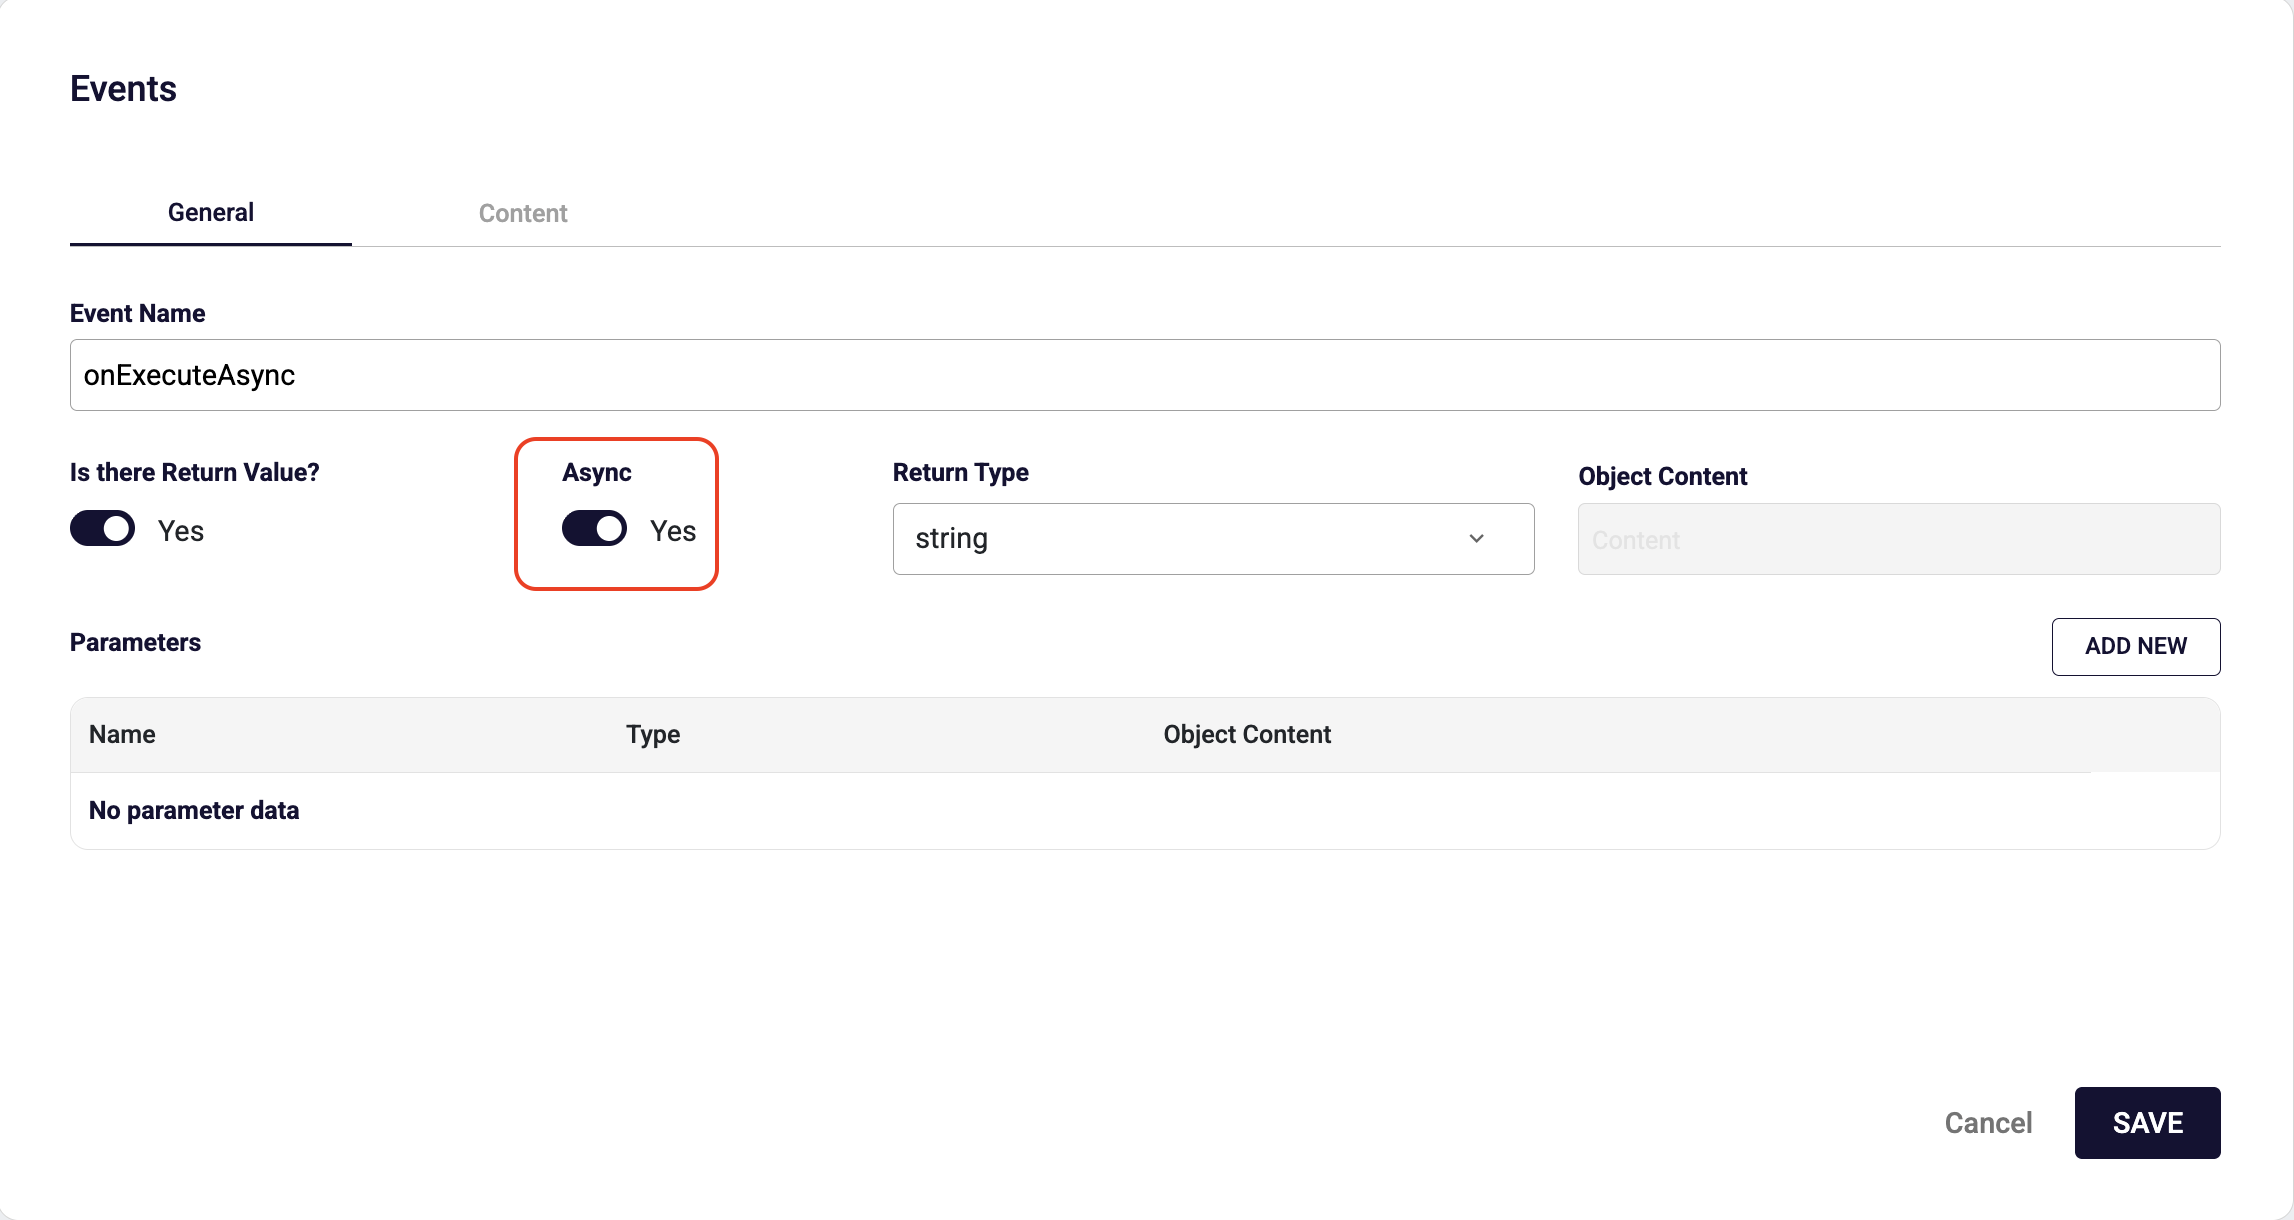Click the Return Type chevron arrow
The height and width of the screenshot is (1220, 2294).
(x=1476, y=539)
